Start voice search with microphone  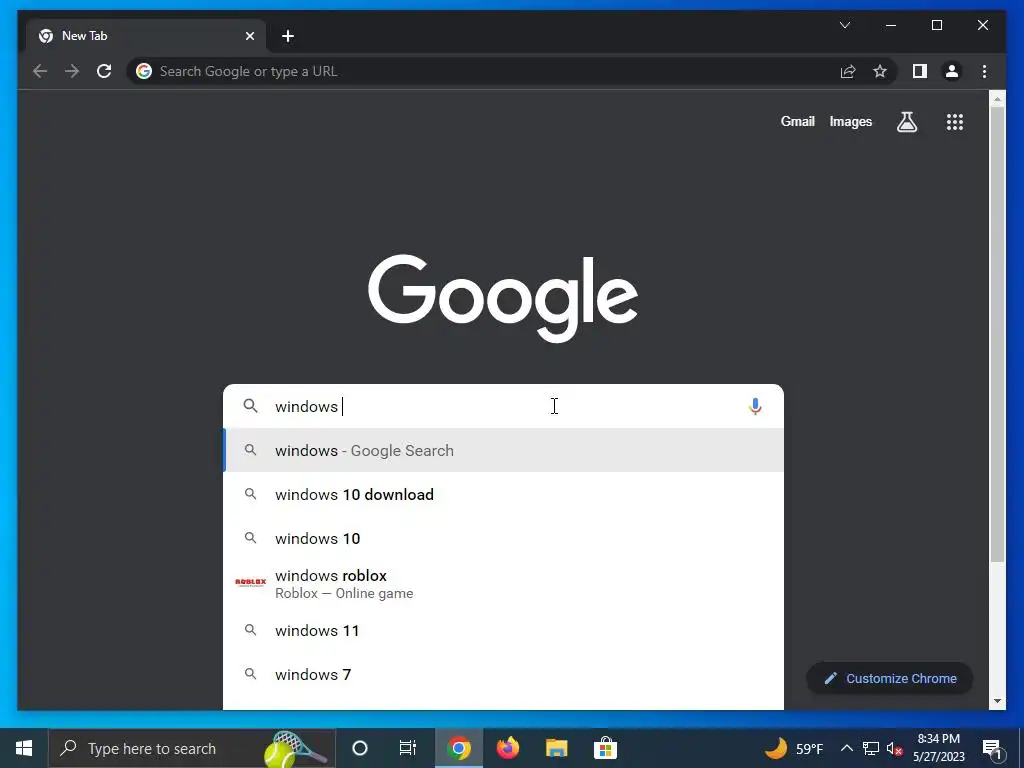755,406
